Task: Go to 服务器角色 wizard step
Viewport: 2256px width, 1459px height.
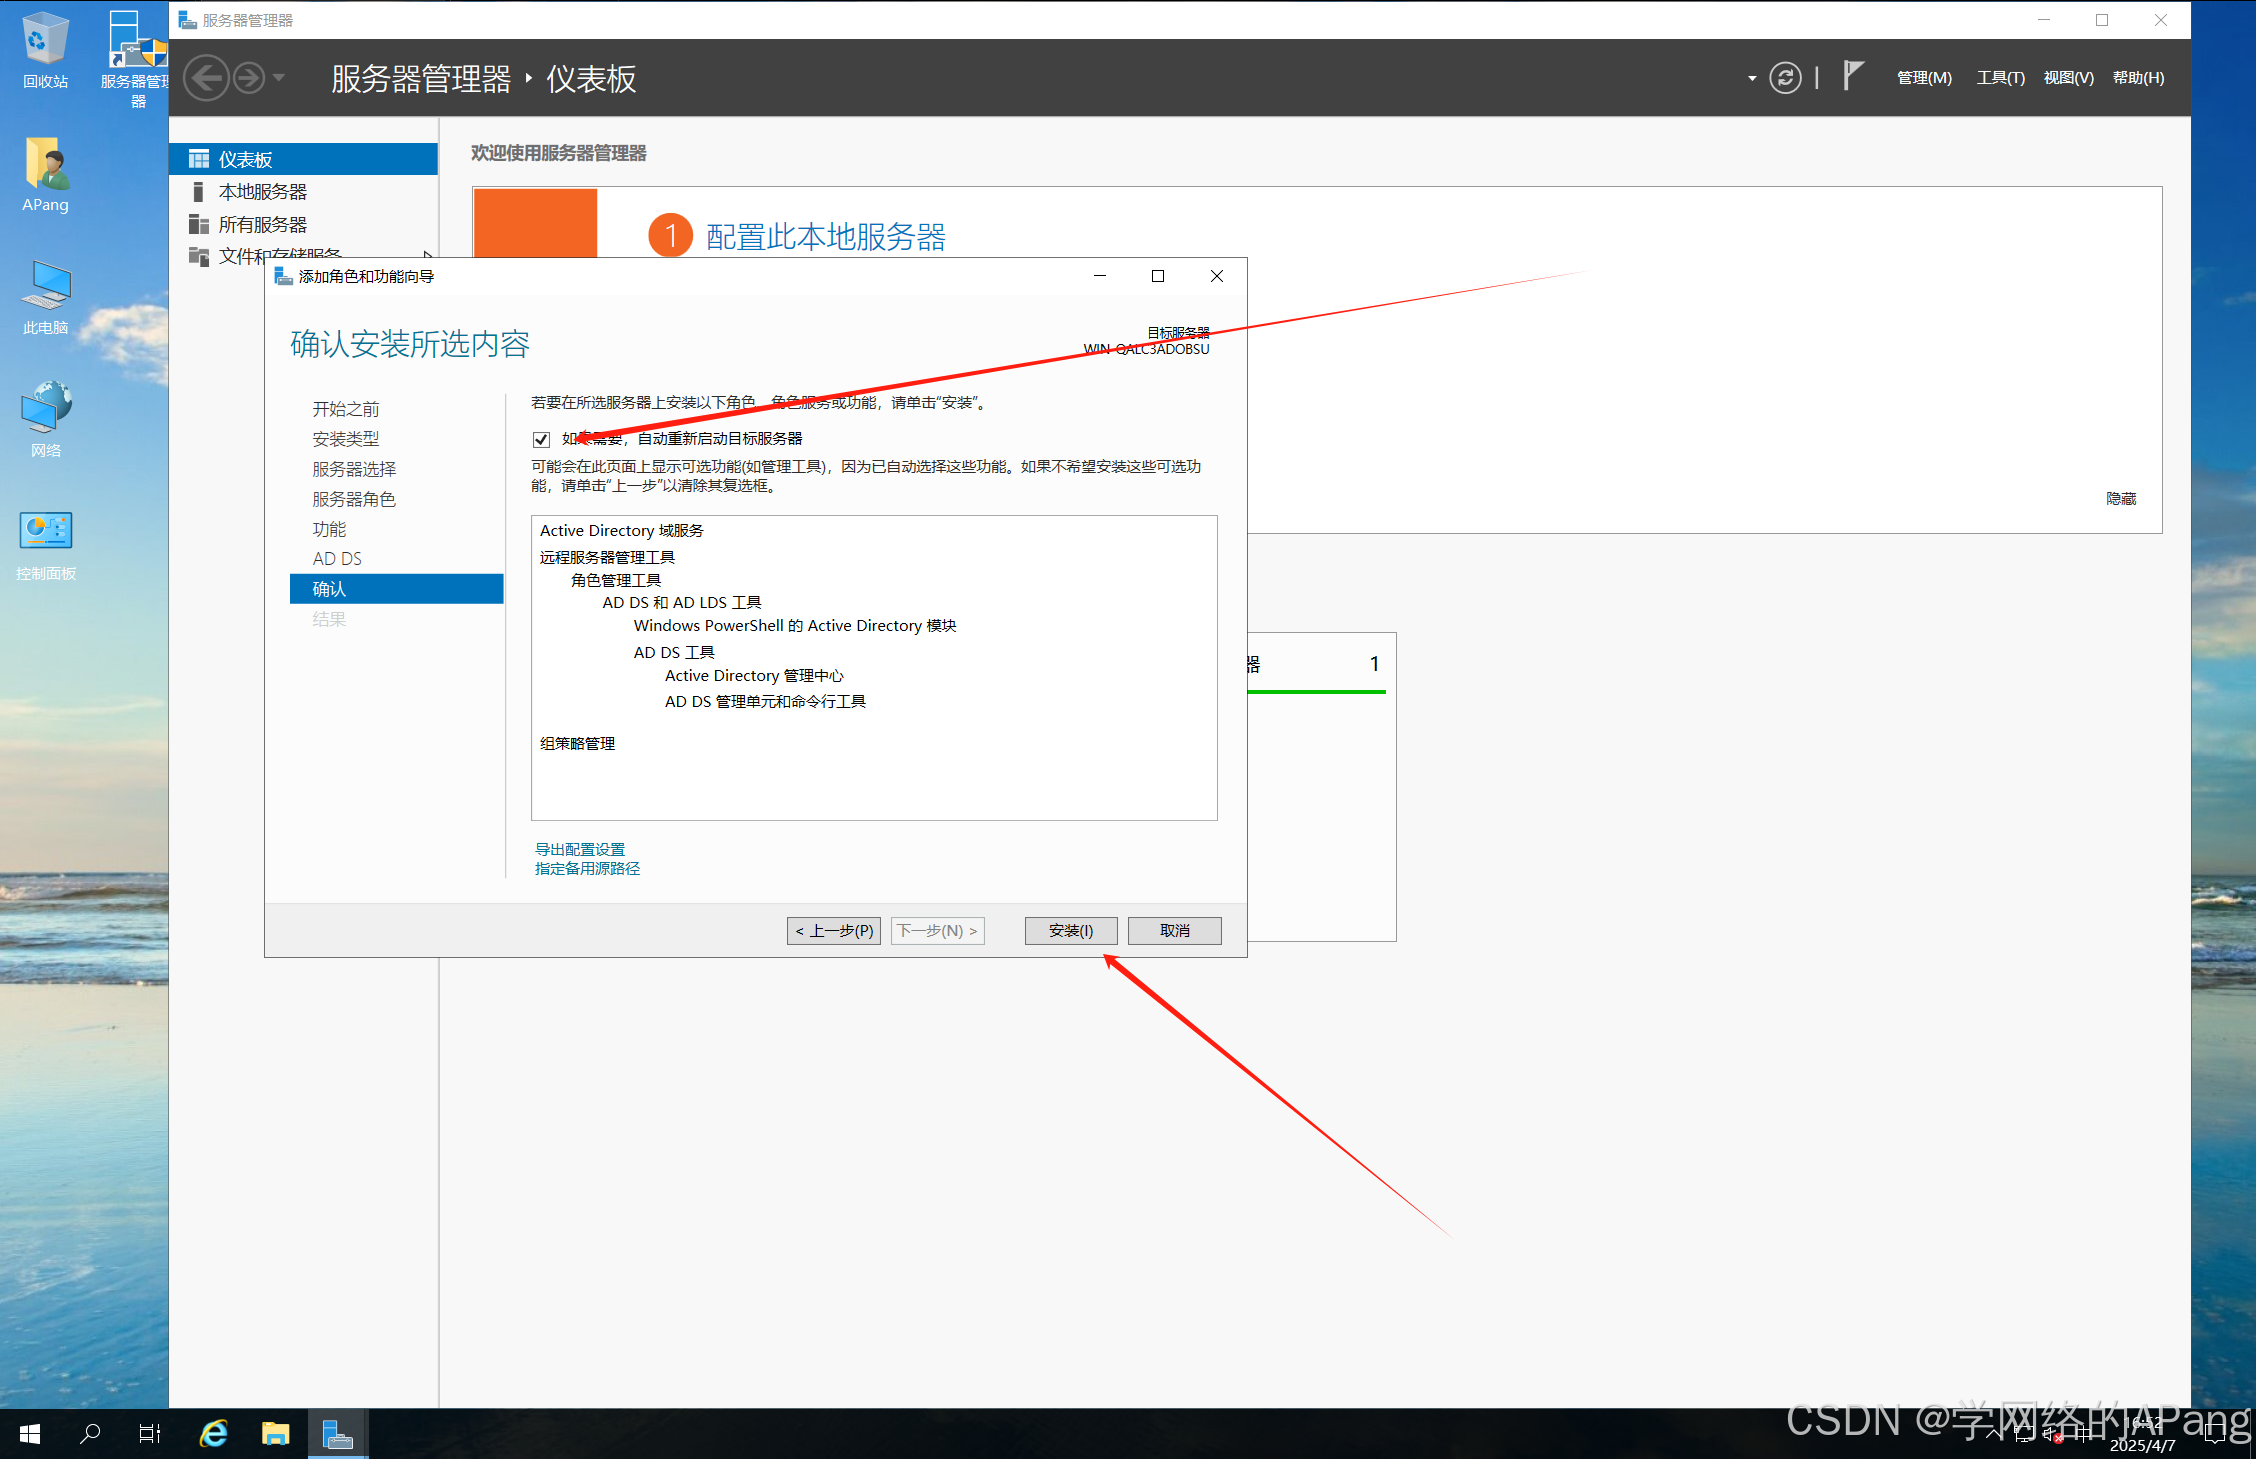Action: click(354, 499)
